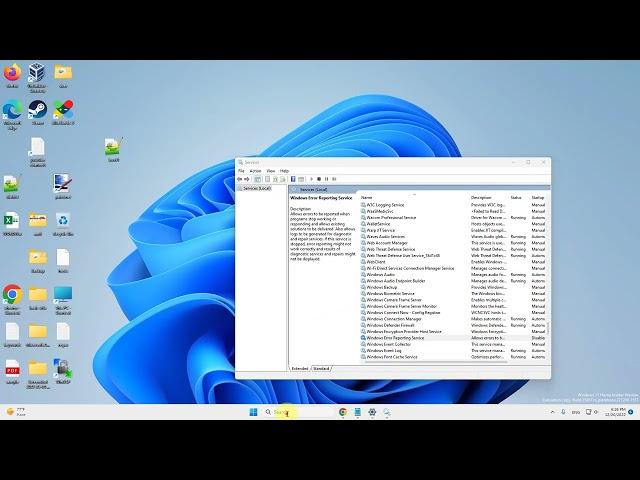The image size is (640, 480).
Task: Select Windows Event Collector row
Action: click(x=453, y=344)
